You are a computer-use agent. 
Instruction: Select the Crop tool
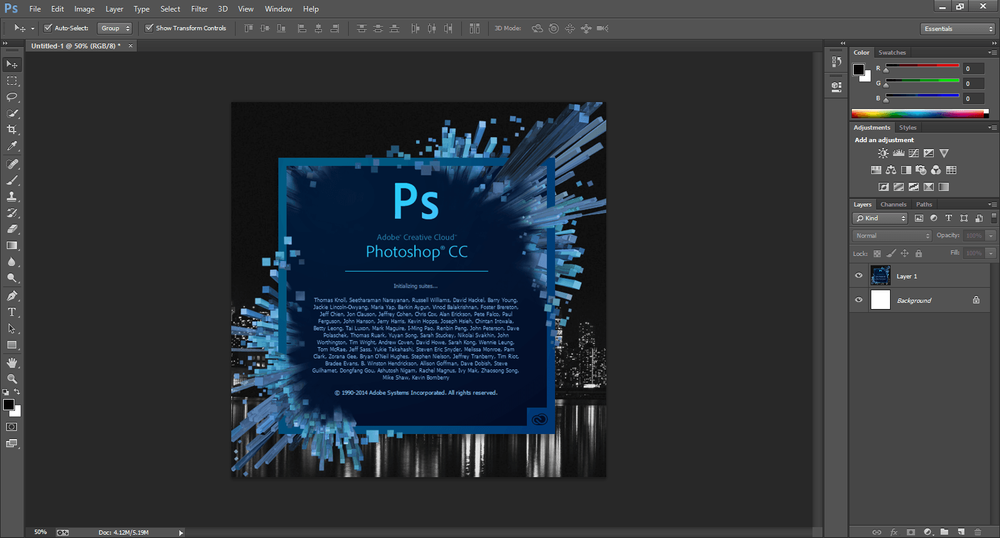coord(11,129)
